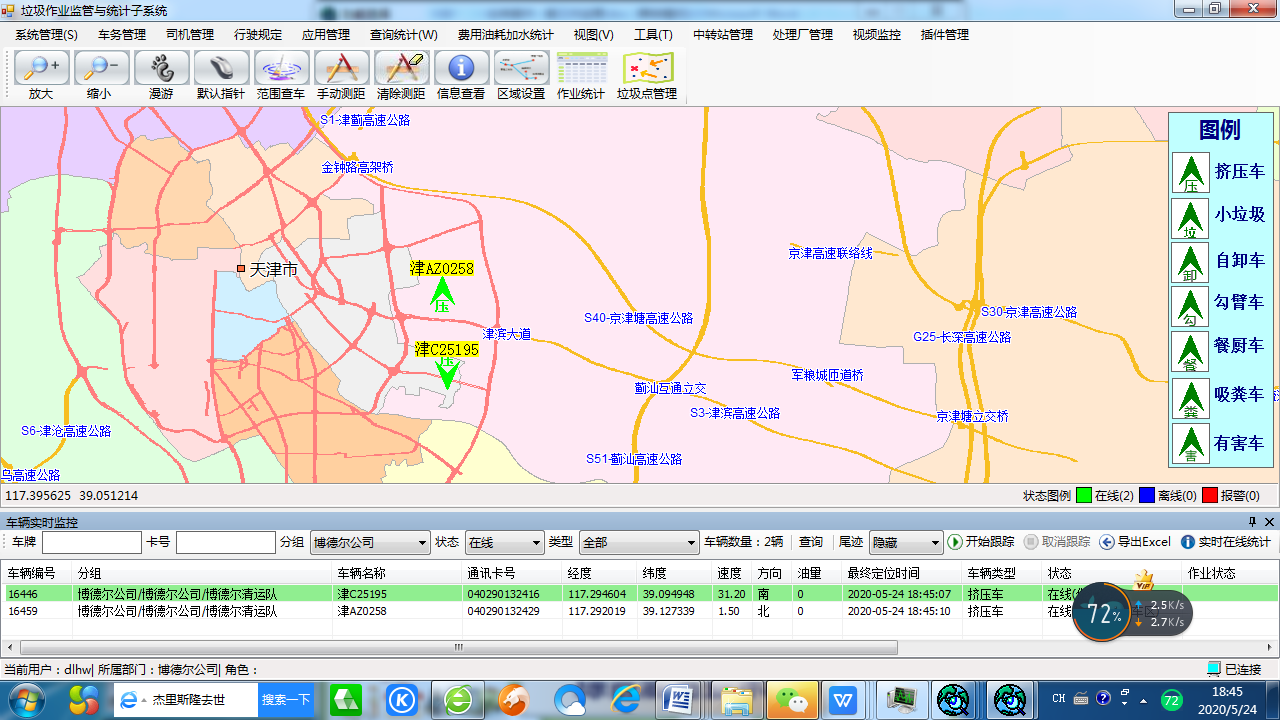Click the 作业统计 statistics icon

581,69
